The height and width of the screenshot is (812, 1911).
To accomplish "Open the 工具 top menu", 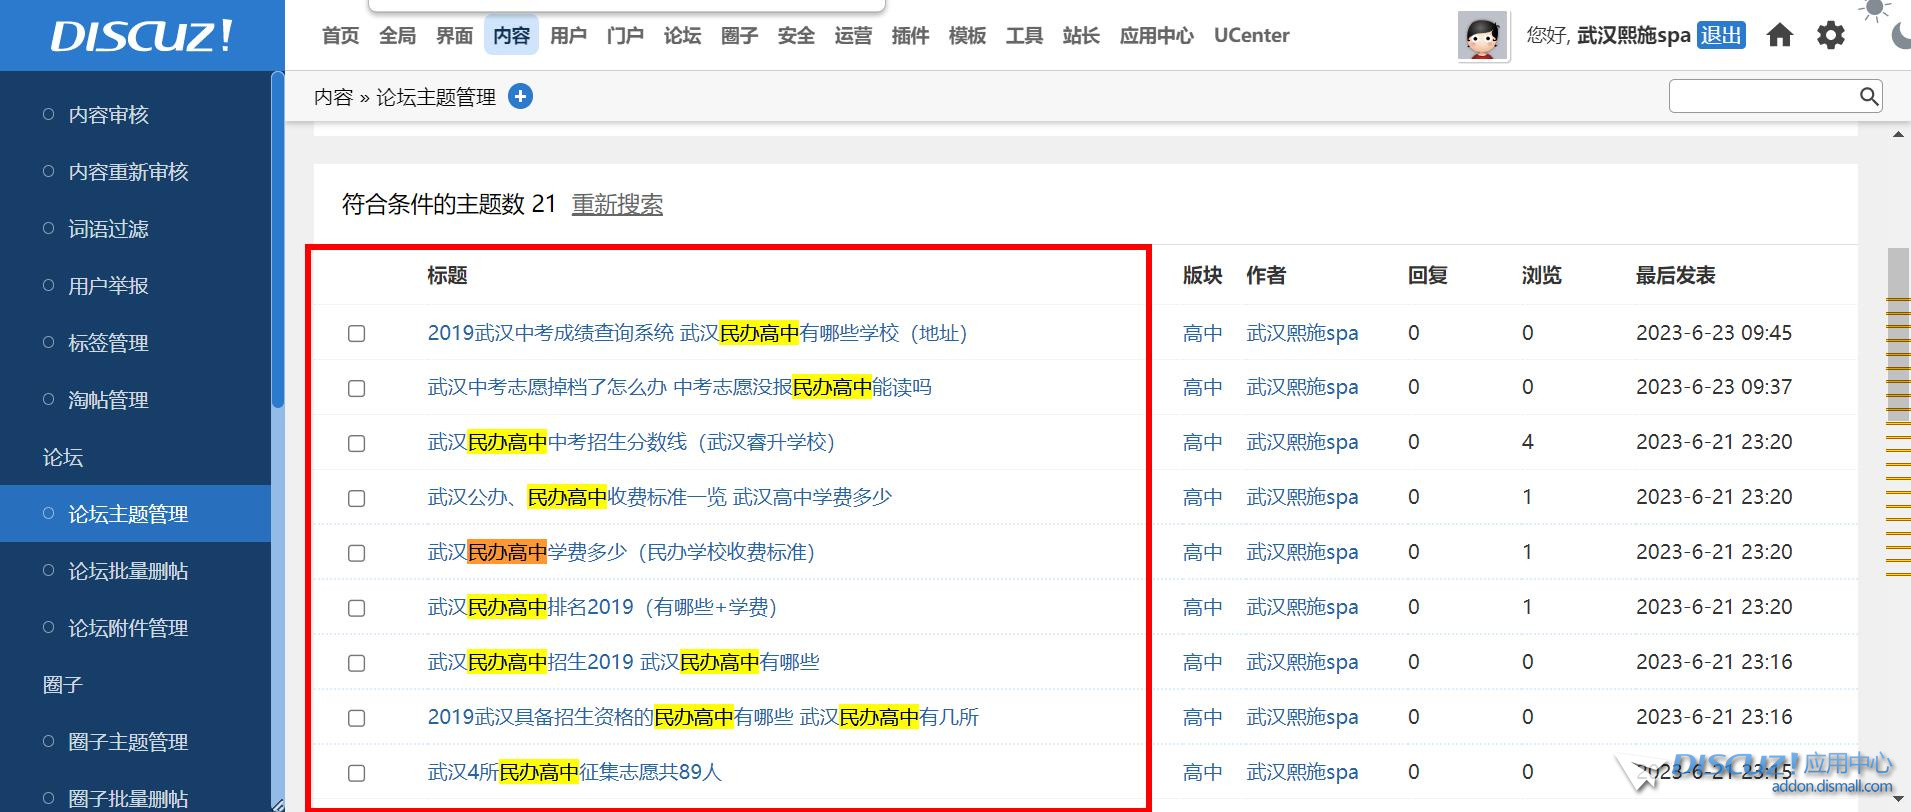I will tap(1024, 36).
